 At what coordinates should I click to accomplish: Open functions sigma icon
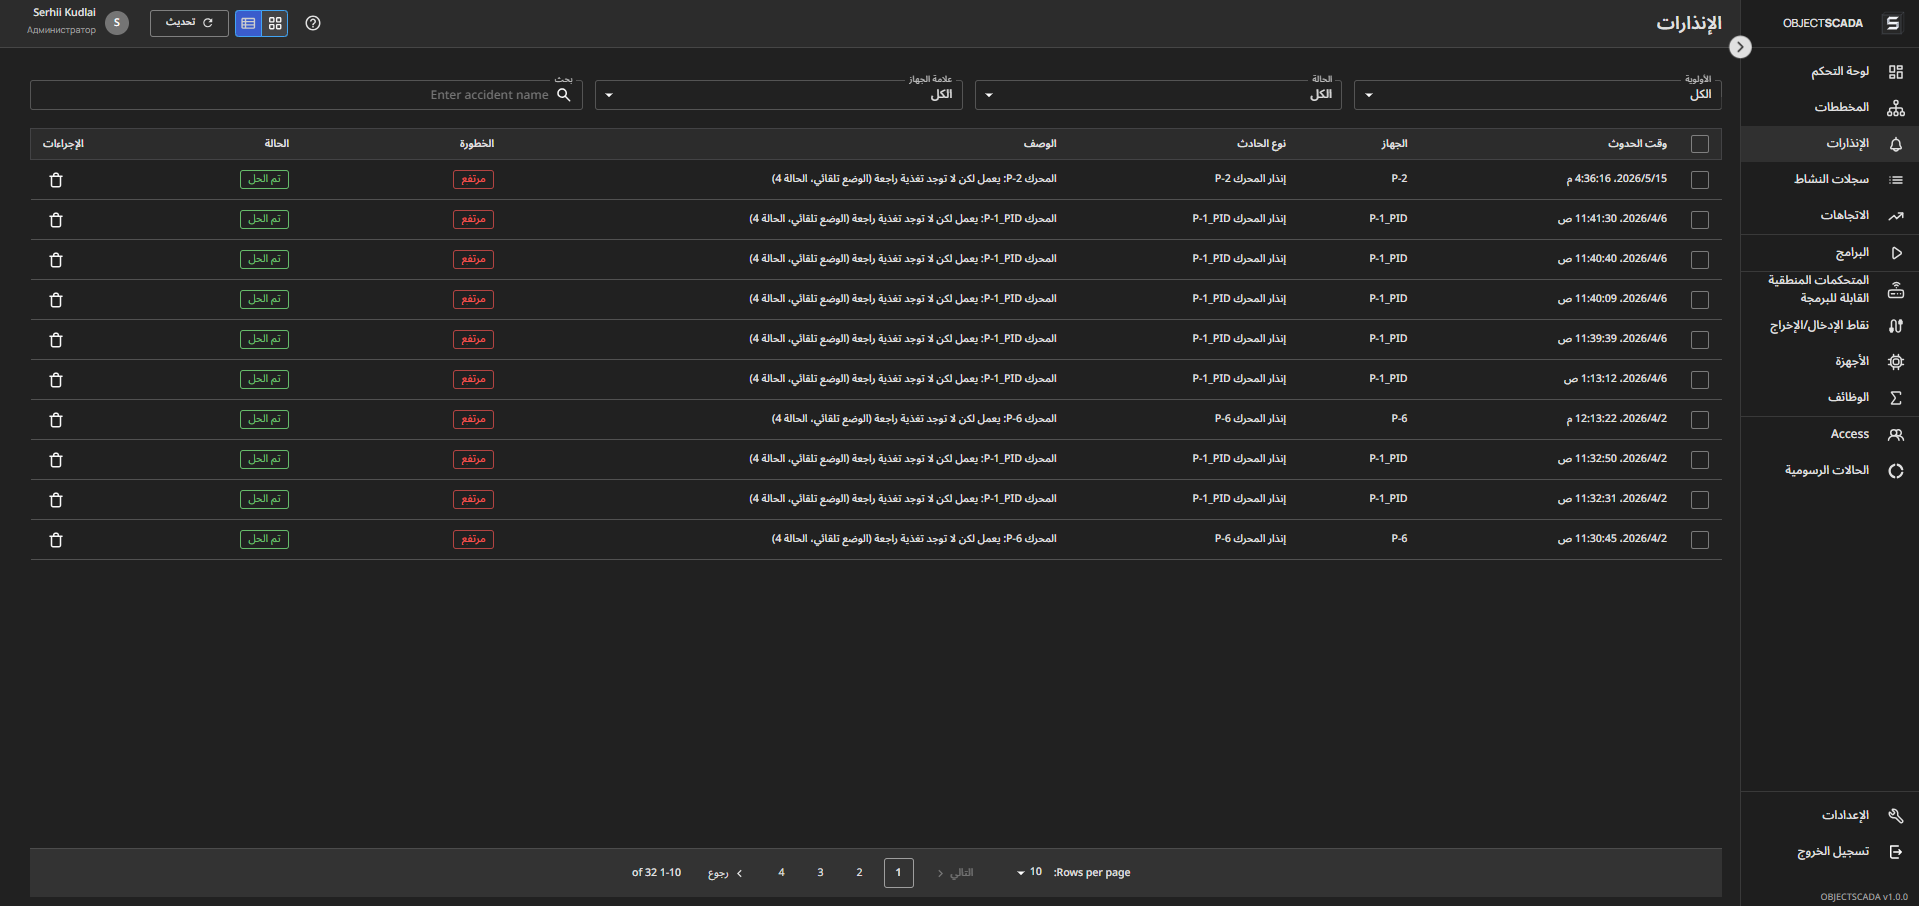[x=1895, y=398]
